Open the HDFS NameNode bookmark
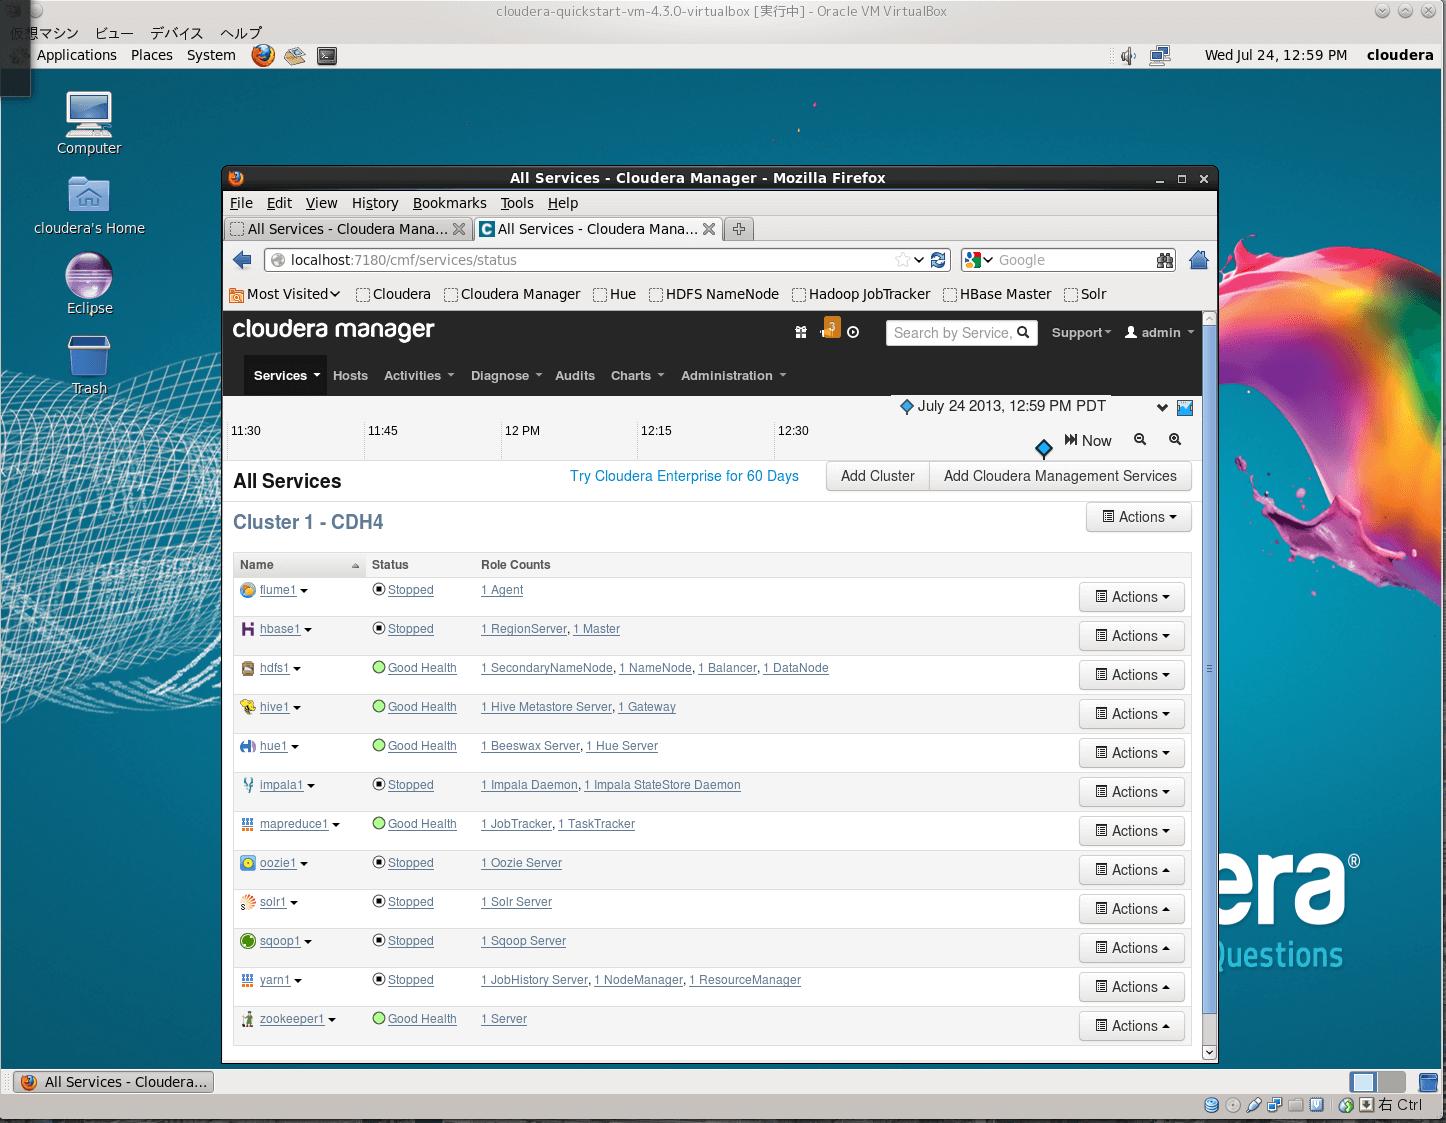The image size is (1446, 1123). [x=713, y=294]
